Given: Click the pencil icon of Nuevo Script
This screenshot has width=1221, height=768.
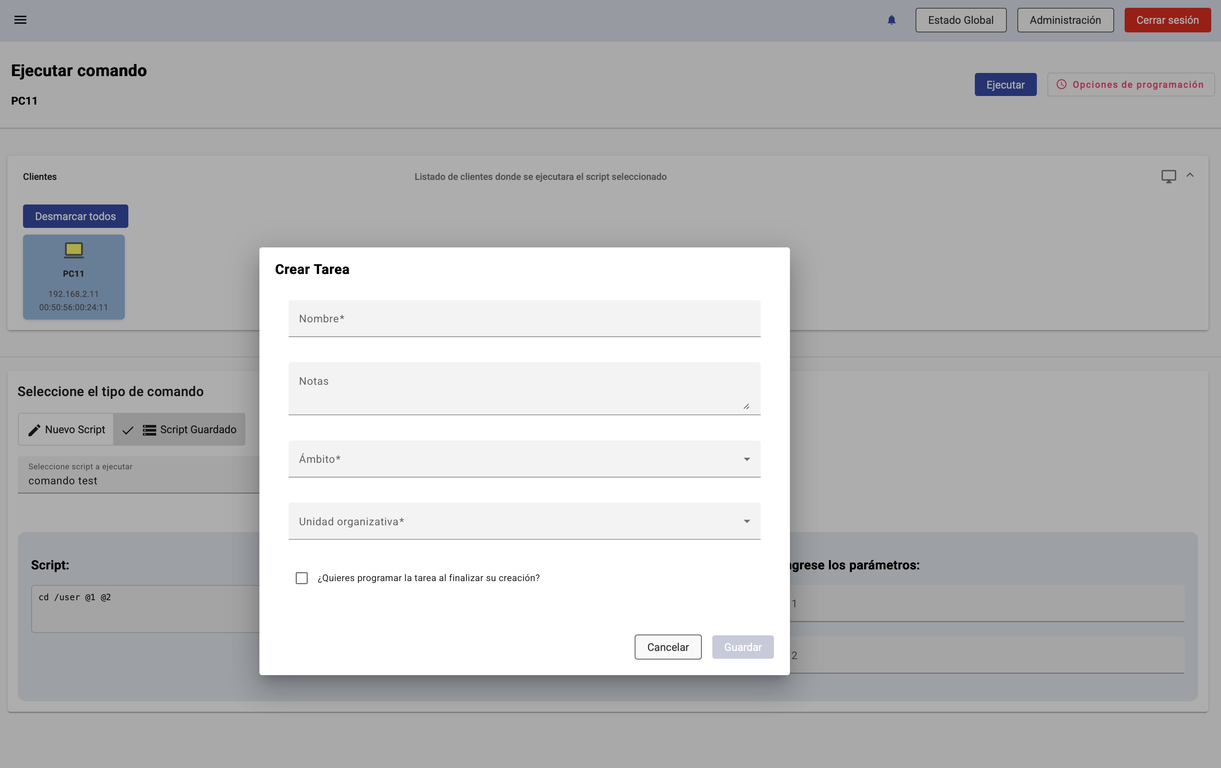Looking at the screenshot, I should click(x=34, y=430).
